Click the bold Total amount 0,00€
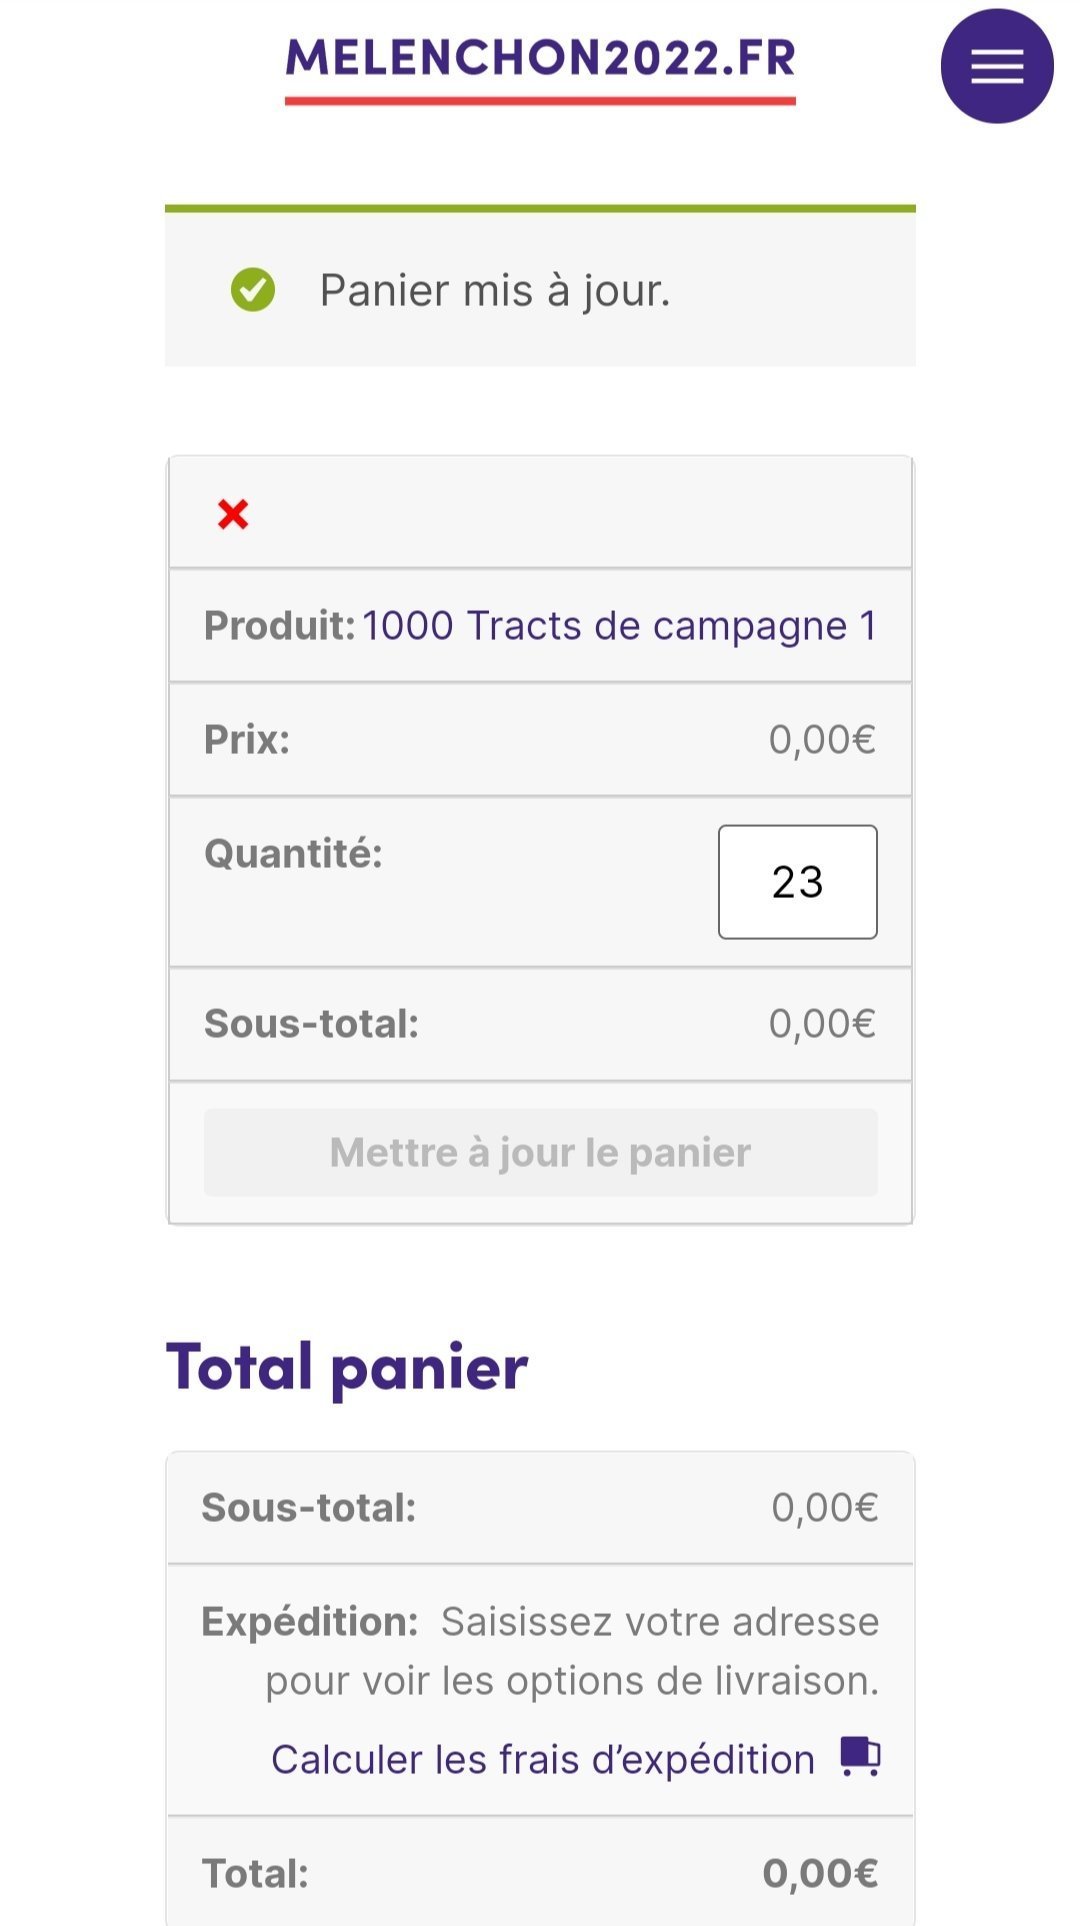 click(820, 1873)
